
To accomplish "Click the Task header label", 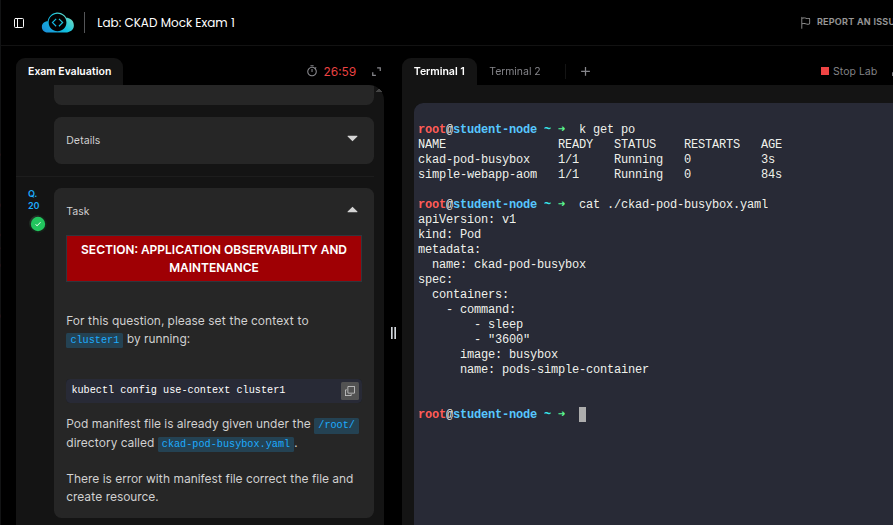I will click(78, 211).
